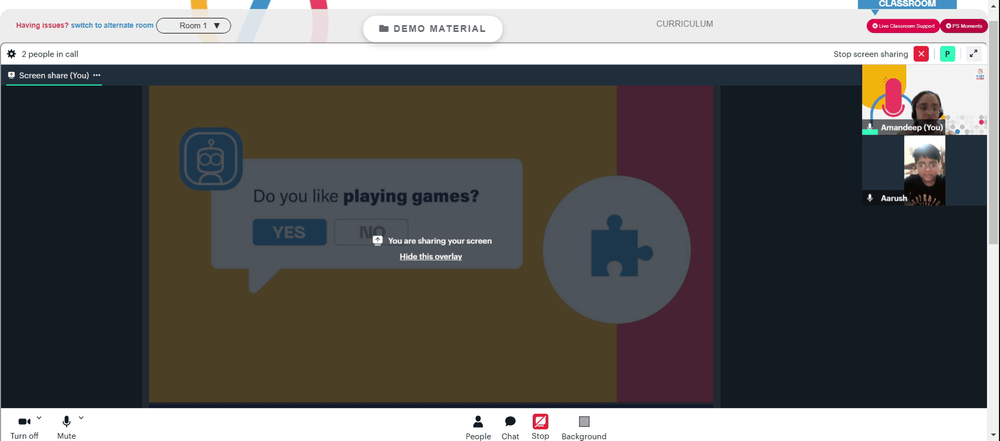
Task: Click the Hide this overlay link
Action: [x=430, y=257]
